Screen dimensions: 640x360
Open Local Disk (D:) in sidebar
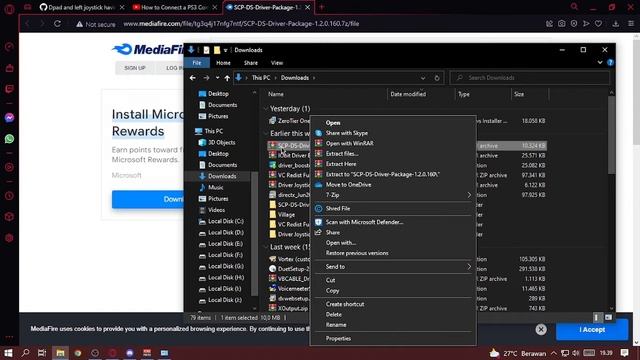(x=226, y=233)
